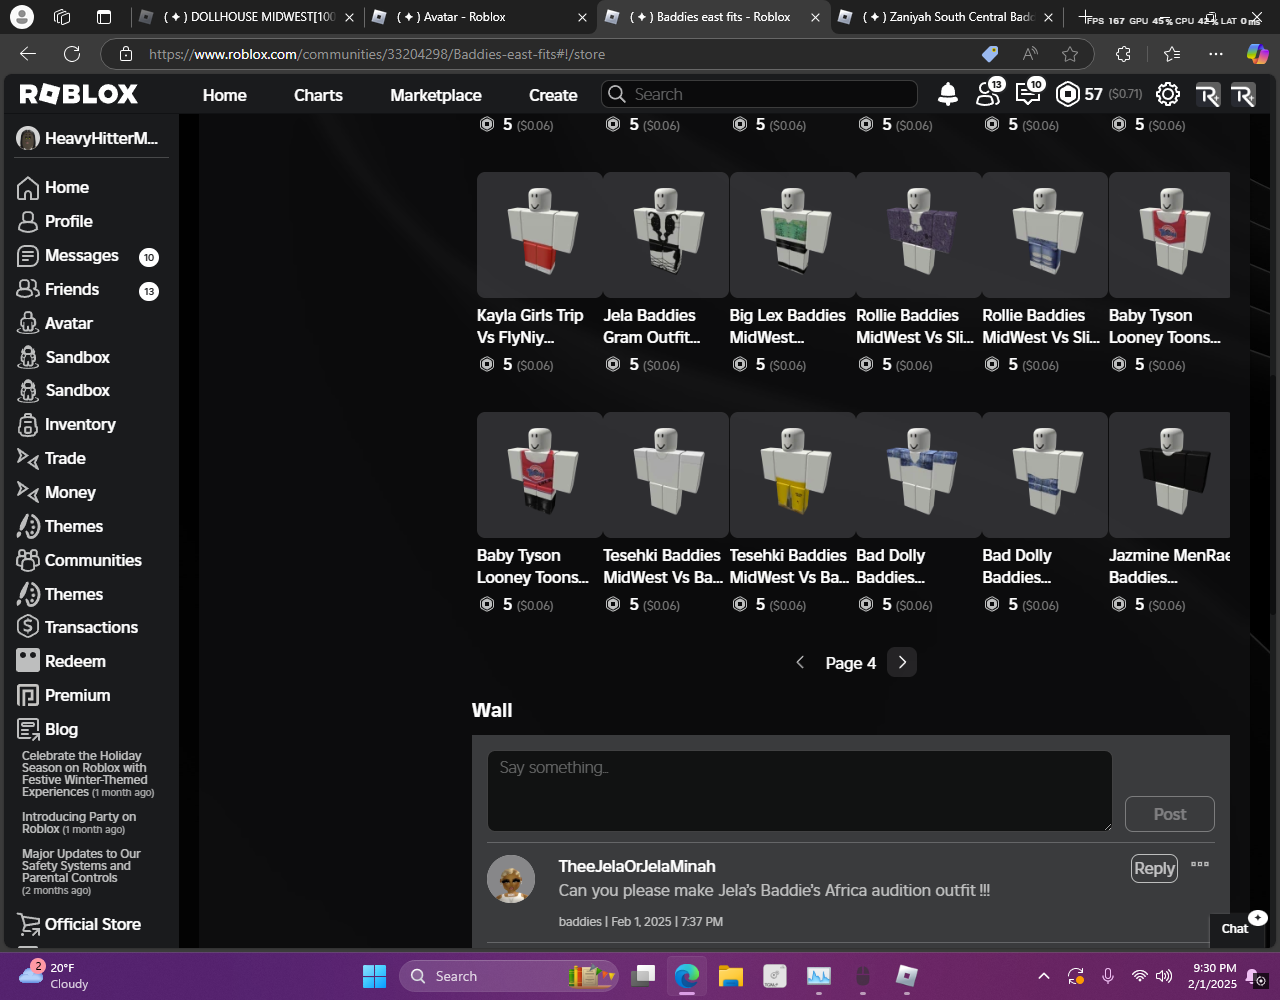Go to previous store page
1280x1000 pixels.
tap(800, 662)
